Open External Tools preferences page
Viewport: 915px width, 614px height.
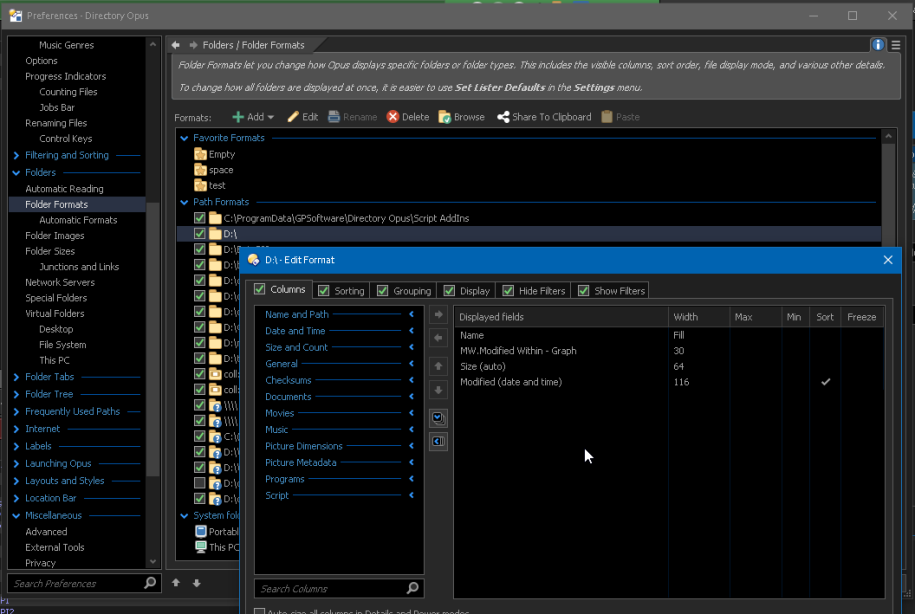[x=55, y=547]
